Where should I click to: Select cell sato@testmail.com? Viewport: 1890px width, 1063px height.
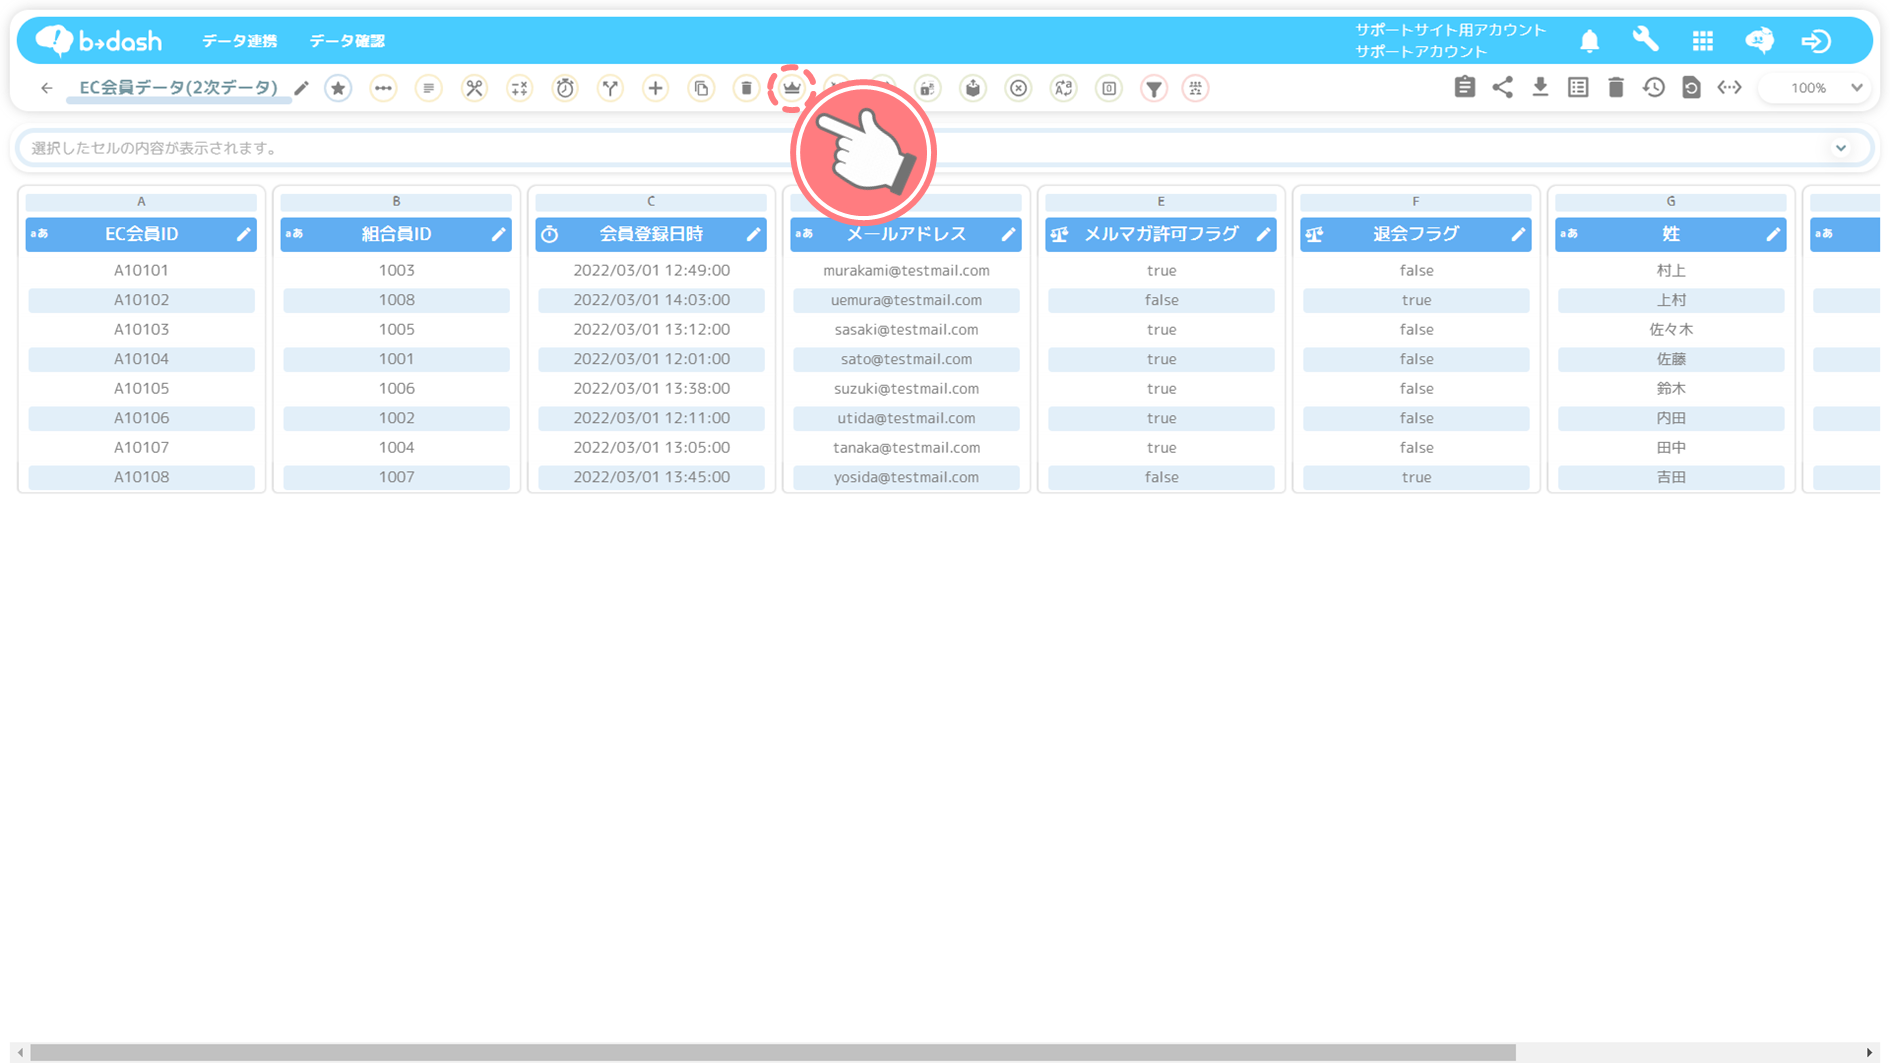(906, 359)
